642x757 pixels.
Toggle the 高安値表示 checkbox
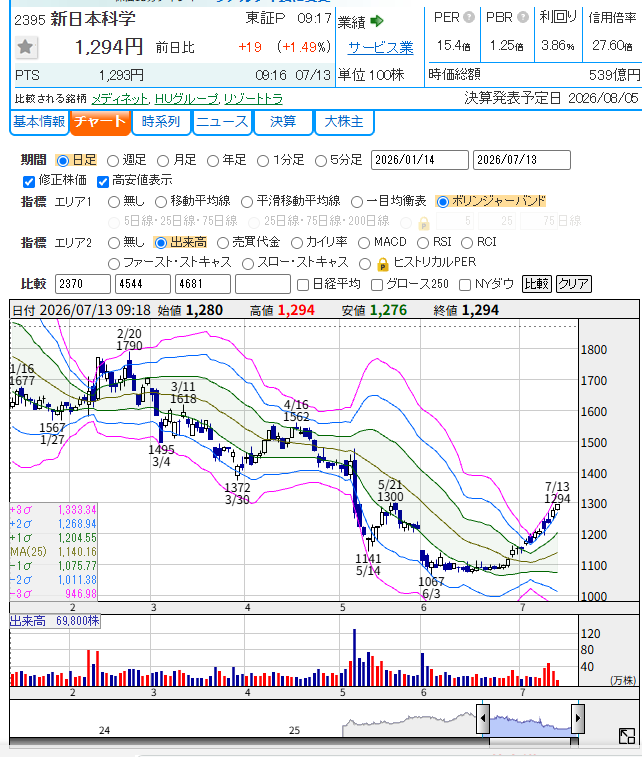(102, 182)
